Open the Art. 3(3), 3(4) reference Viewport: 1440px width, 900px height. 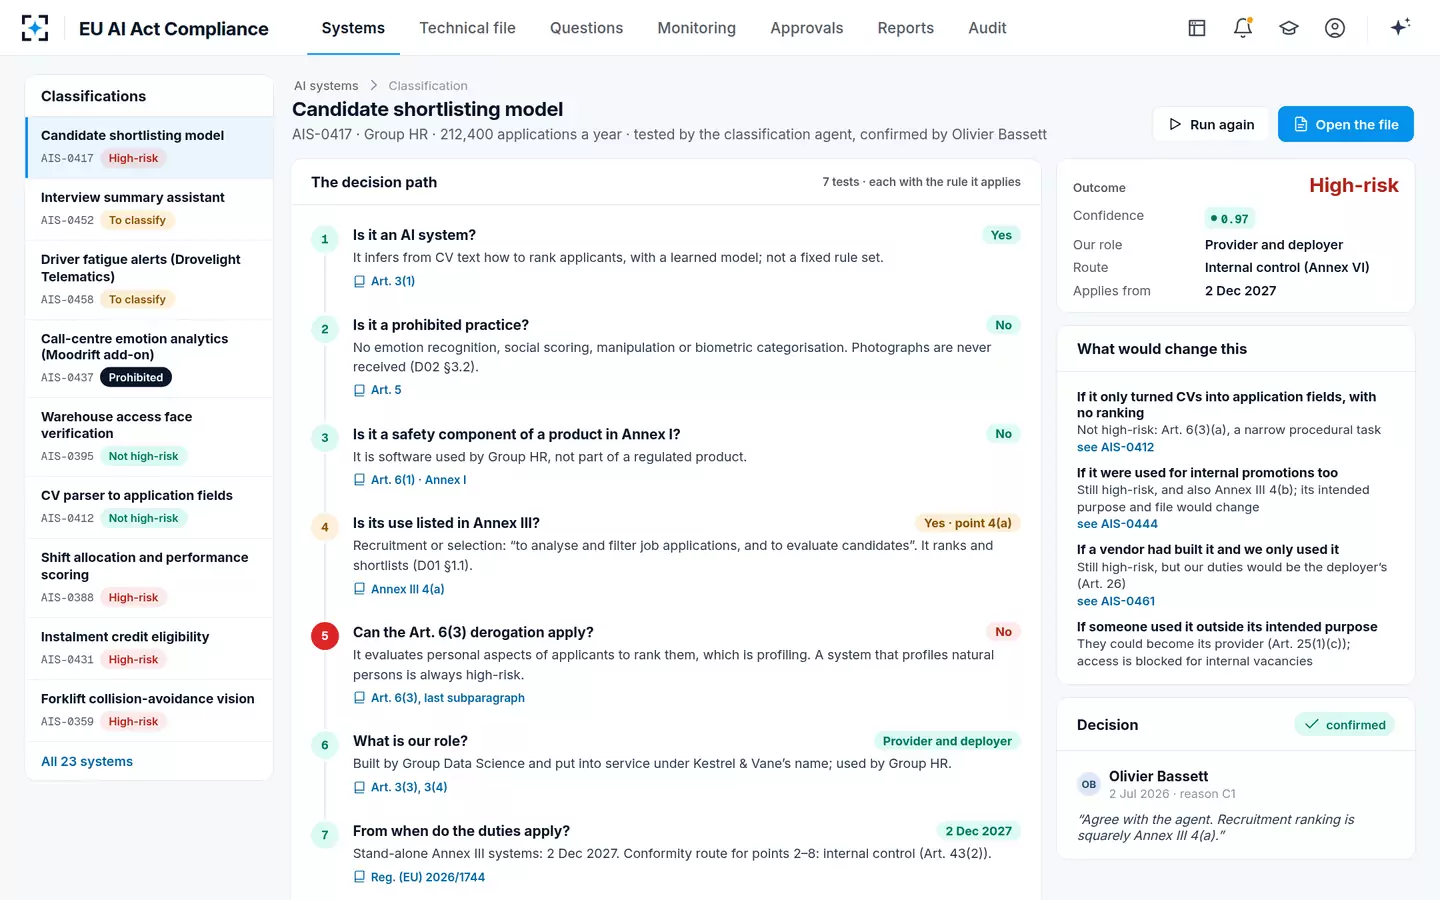(400, 787)
